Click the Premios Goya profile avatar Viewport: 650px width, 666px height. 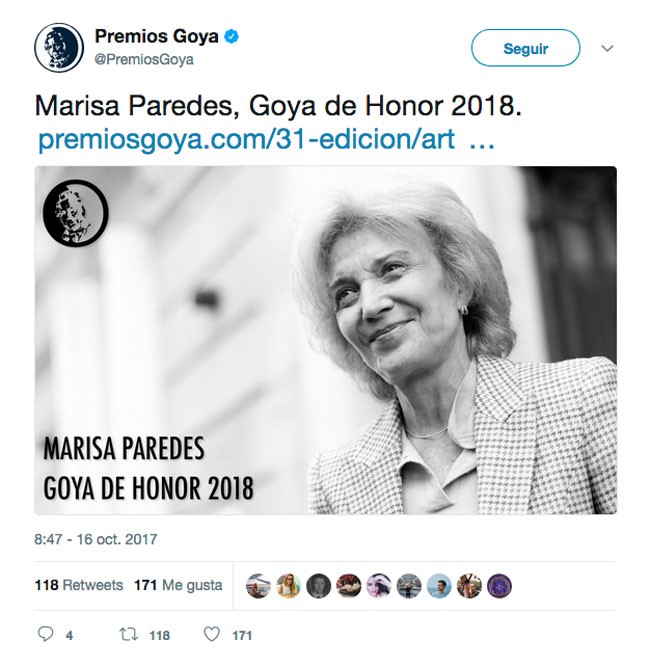click(x=59, y=47)
